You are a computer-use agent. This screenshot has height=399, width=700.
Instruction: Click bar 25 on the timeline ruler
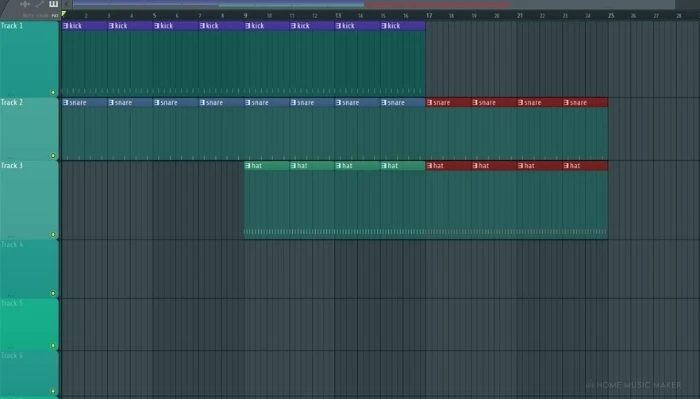(x=611, y=16)
